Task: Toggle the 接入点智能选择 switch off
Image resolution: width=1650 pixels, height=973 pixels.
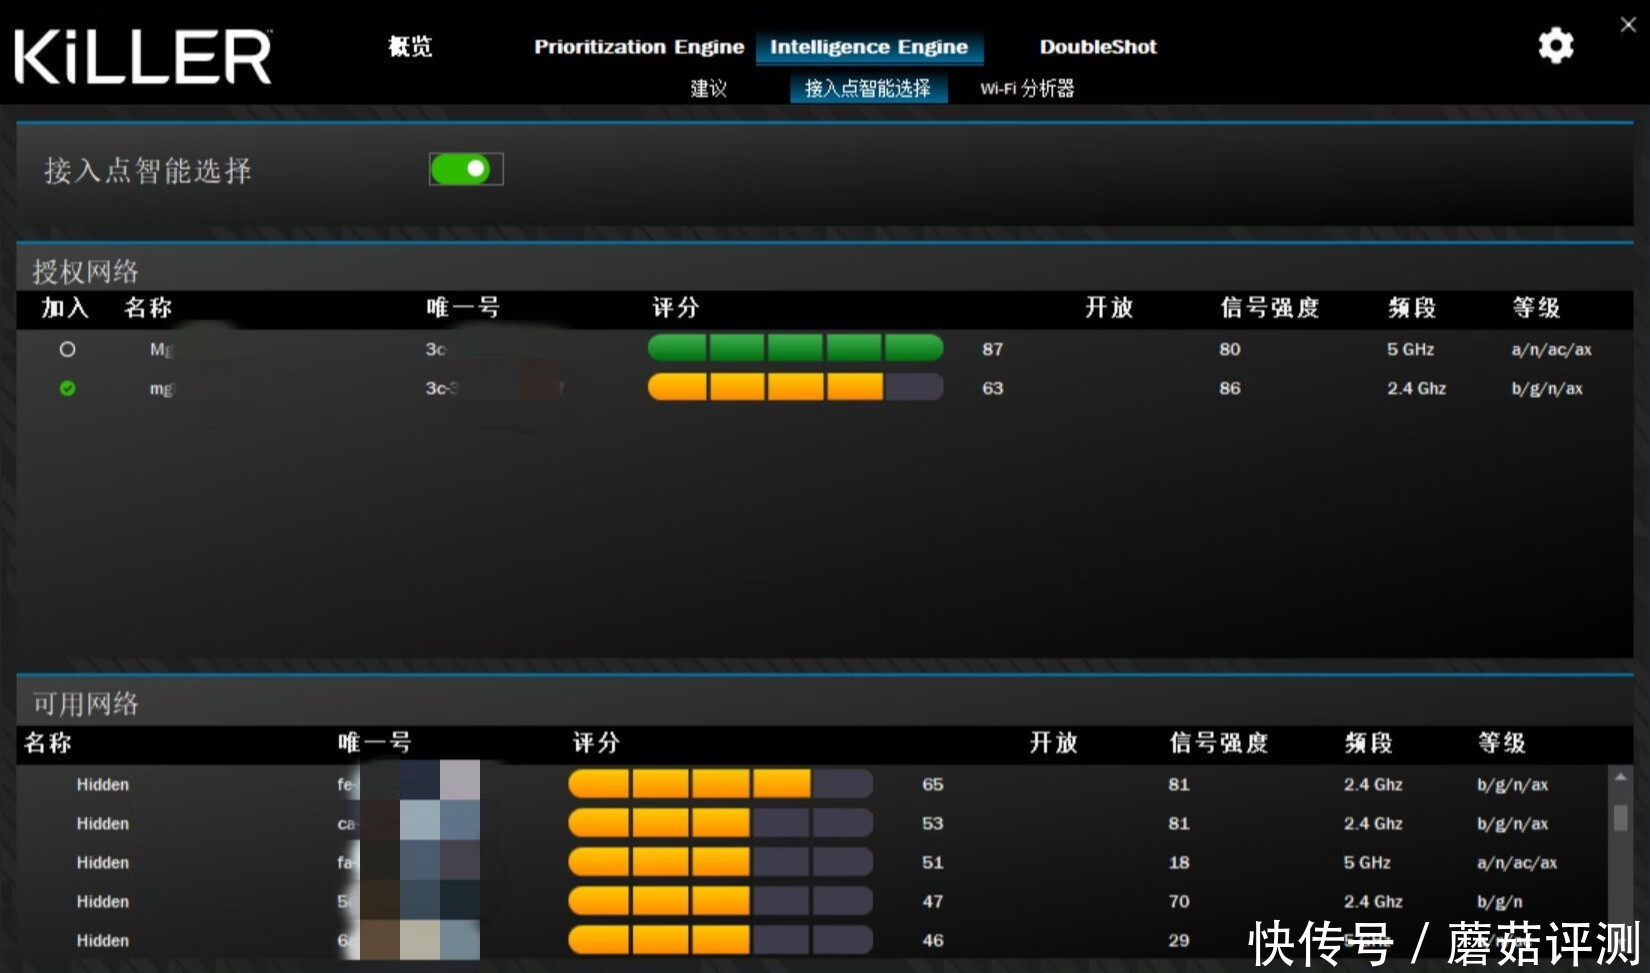Action: [466, 169]
